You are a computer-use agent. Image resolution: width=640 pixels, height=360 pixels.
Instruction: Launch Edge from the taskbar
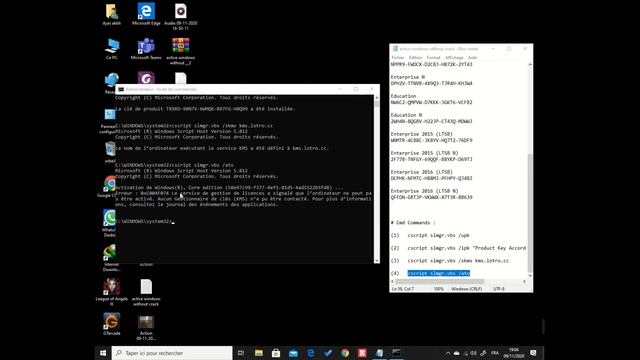[310, 353]
